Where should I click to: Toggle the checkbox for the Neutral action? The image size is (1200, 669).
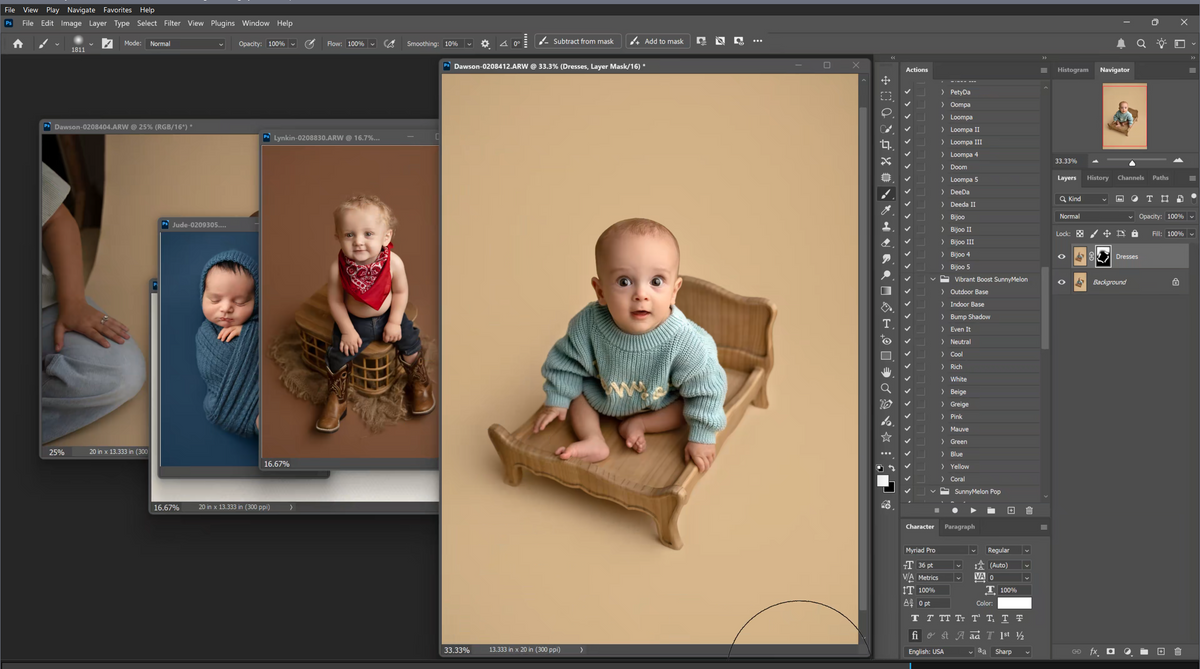907,342
